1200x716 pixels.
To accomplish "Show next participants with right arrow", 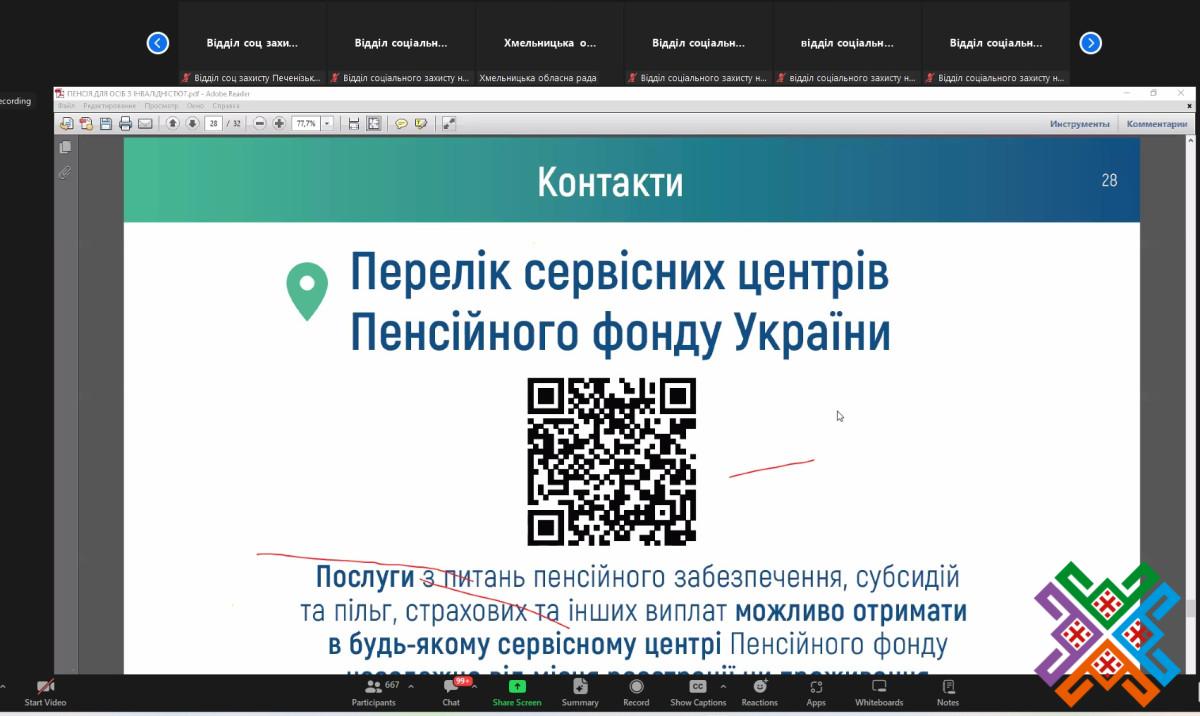I will [x=1091, y=43].
